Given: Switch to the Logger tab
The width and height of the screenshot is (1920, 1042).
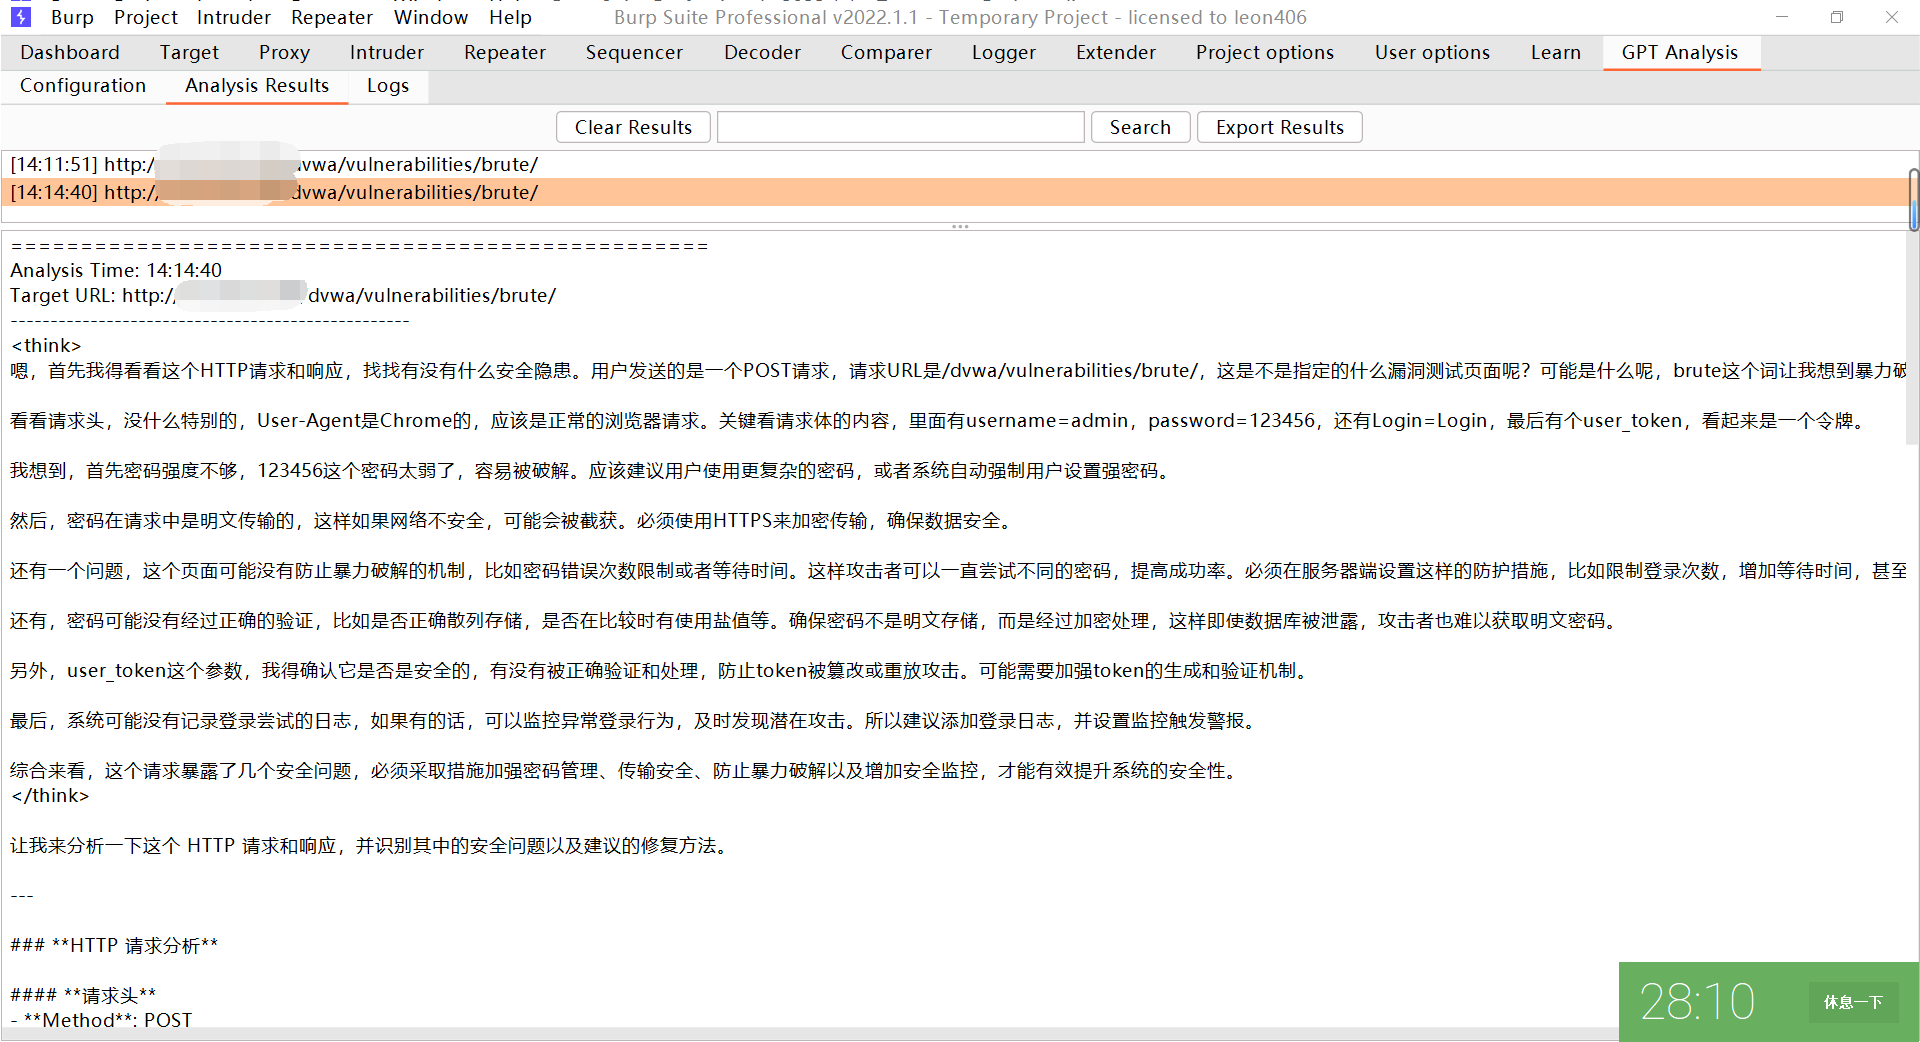Looking at the screenshot, I should 1004,52.
